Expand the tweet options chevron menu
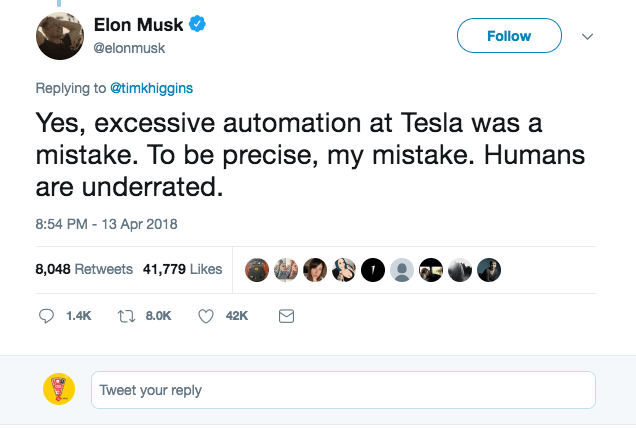 point(588,36)
